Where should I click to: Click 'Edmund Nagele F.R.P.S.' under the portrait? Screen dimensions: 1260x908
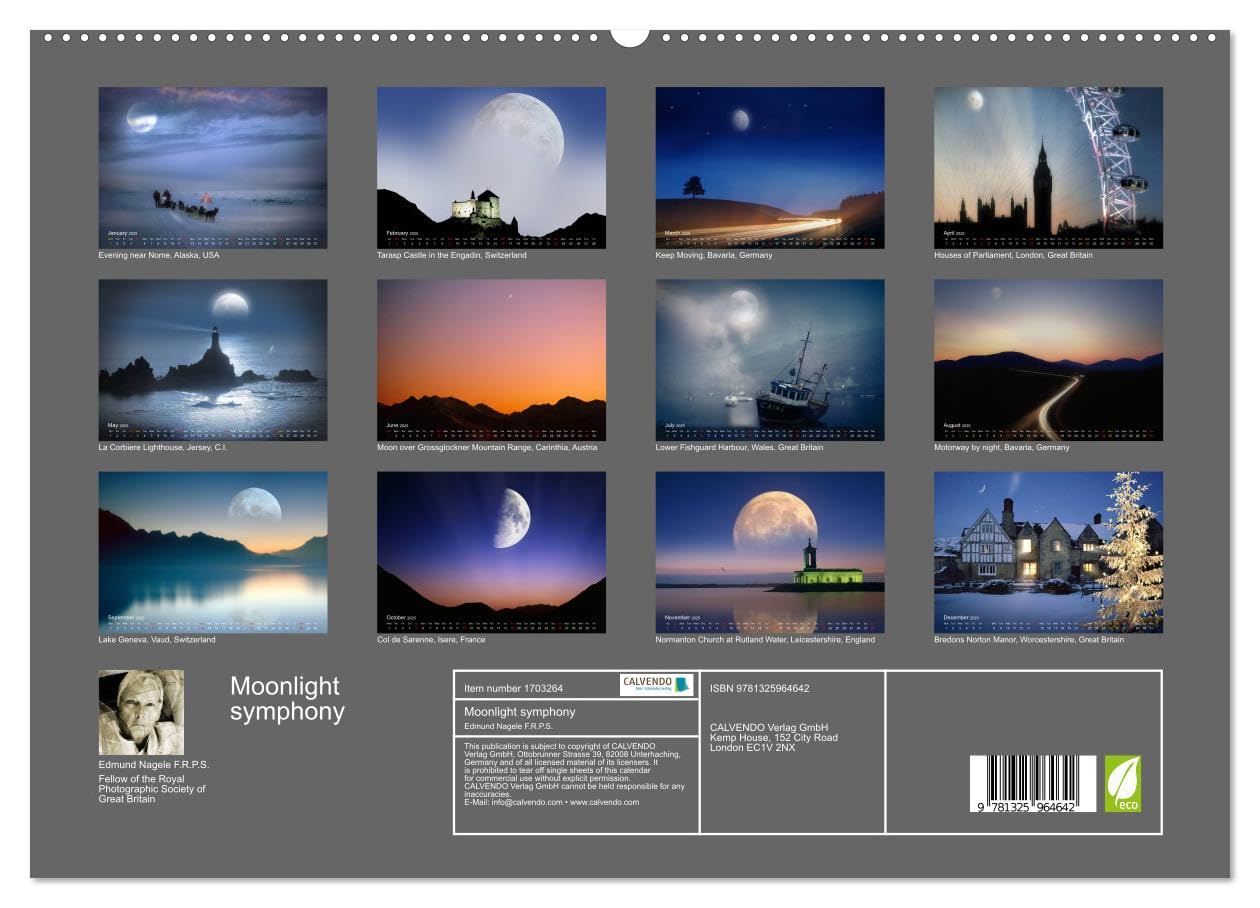click(154, 765)
